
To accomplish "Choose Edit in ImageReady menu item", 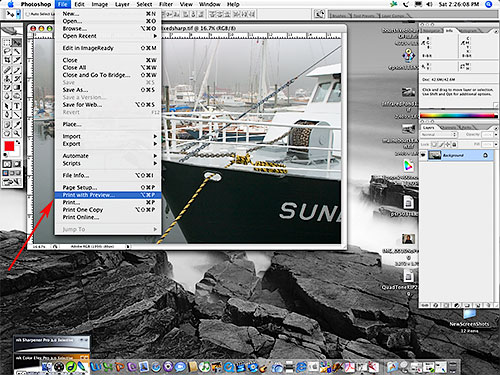I will click(x=108, y=48).
